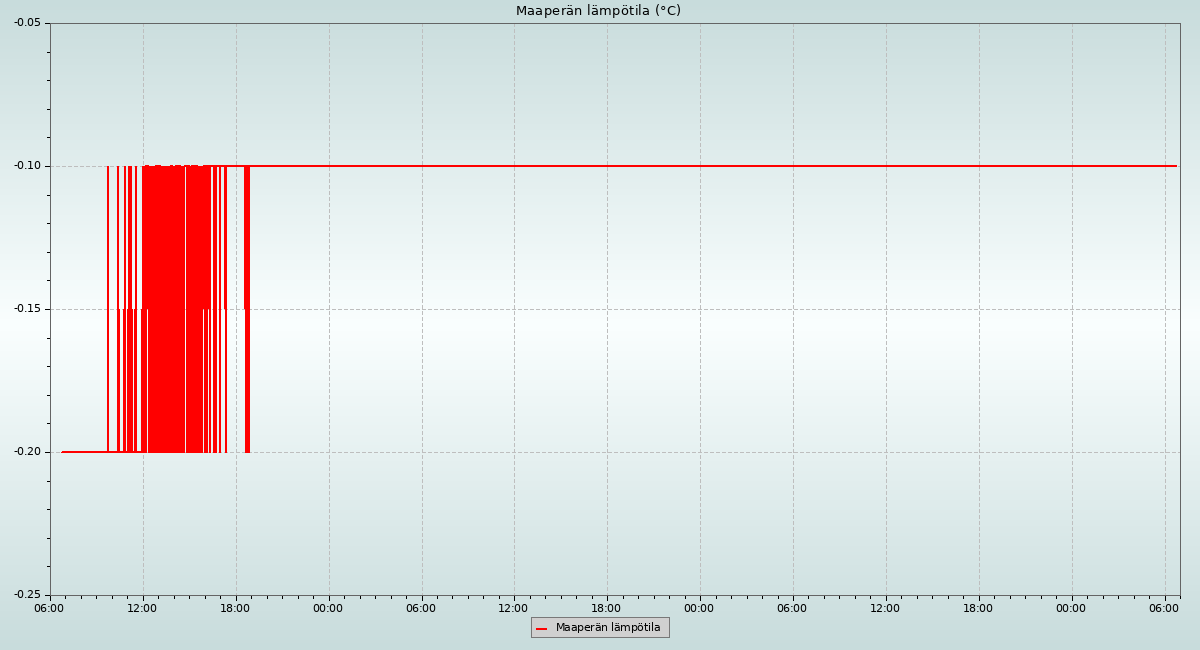Click the -0.15 y-axis tick label
This screenshot has width=1200, height=650.
[x=27, y=309]
